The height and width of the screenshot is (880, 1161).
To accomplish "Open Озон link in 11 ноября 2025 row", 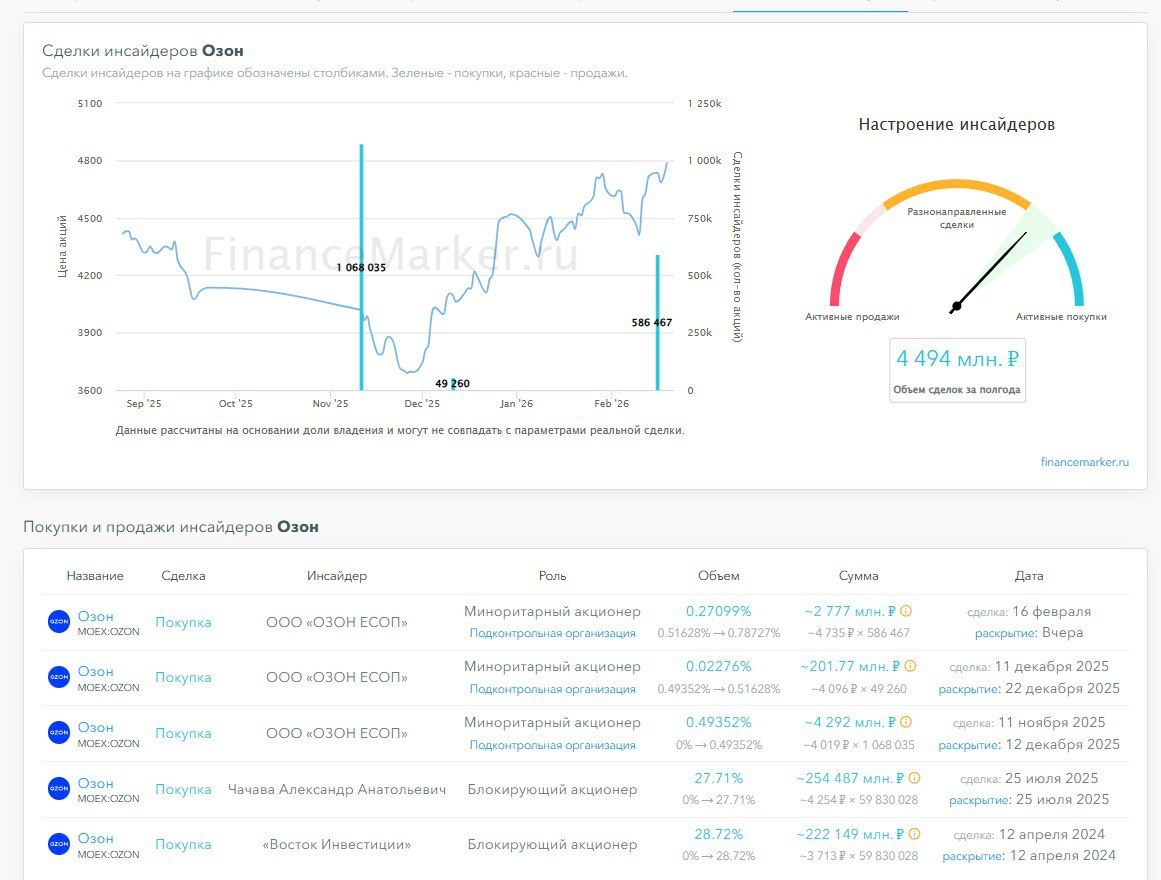I will (x=96, y=727).
